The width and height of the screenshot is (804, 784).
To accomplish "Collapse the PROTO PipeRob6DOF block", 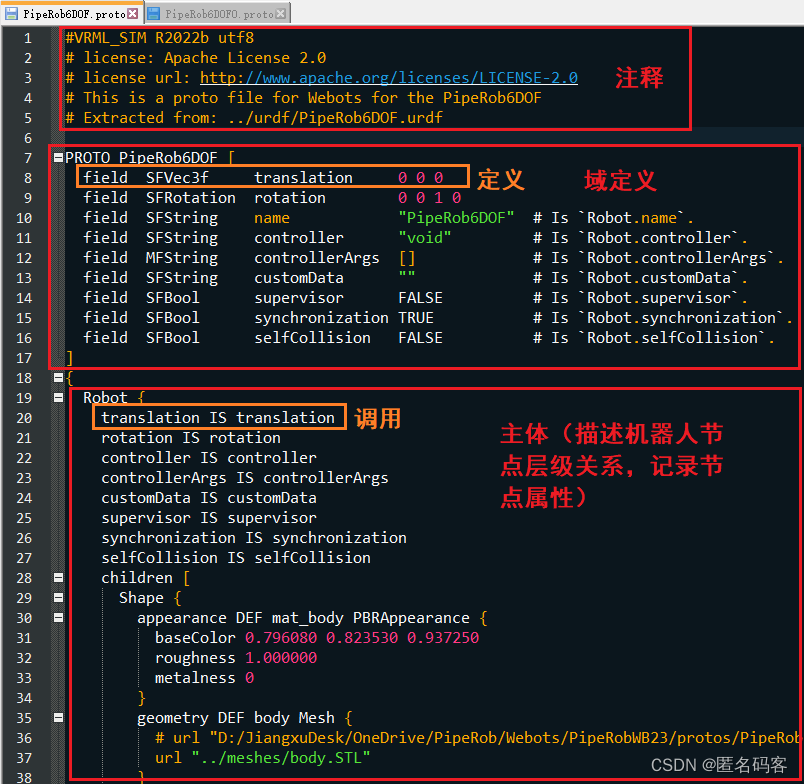I will pyautogui.click(x=58, y=157).
